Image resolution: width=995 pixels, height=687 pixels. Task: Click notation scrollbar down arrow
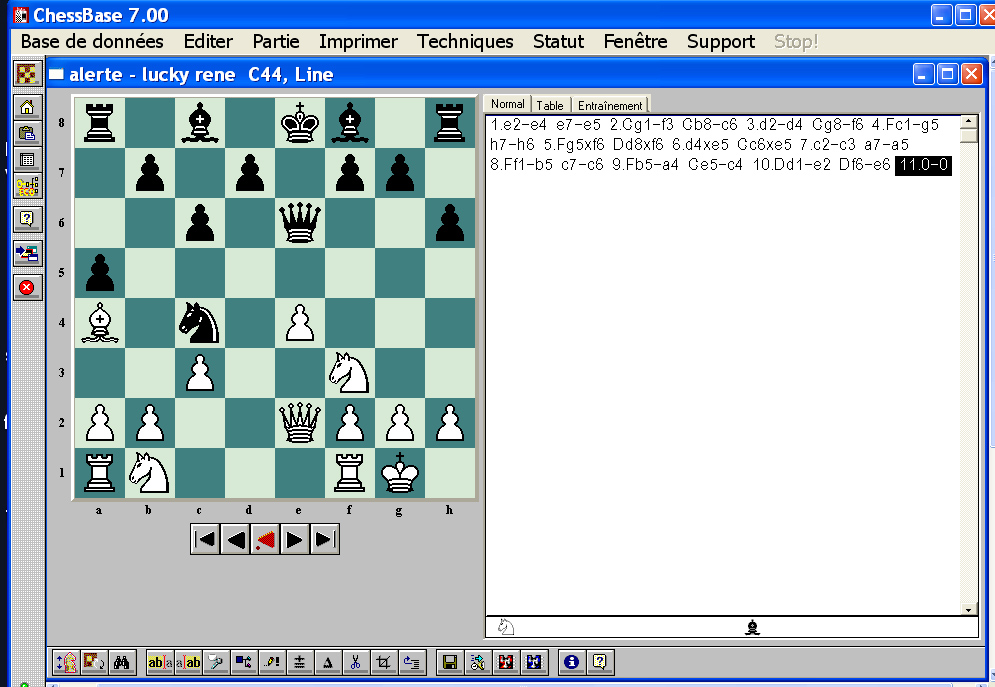point(968,610)
